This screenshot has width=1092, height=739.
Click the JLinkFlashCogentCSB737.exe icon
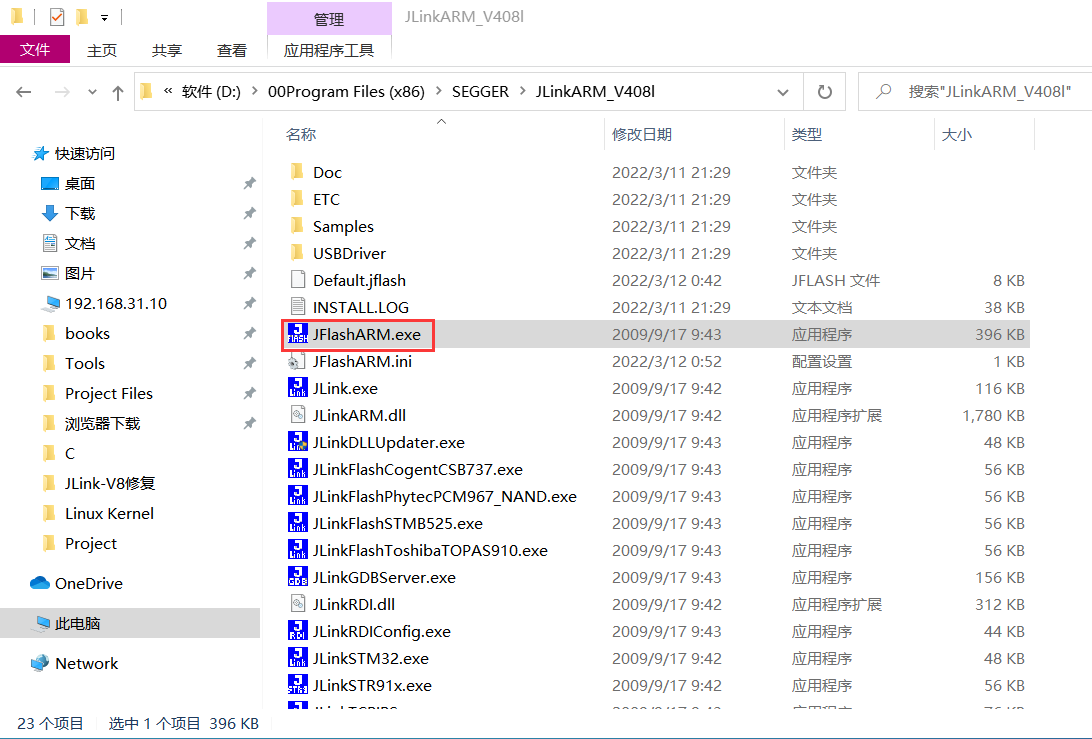click(297, 469)
